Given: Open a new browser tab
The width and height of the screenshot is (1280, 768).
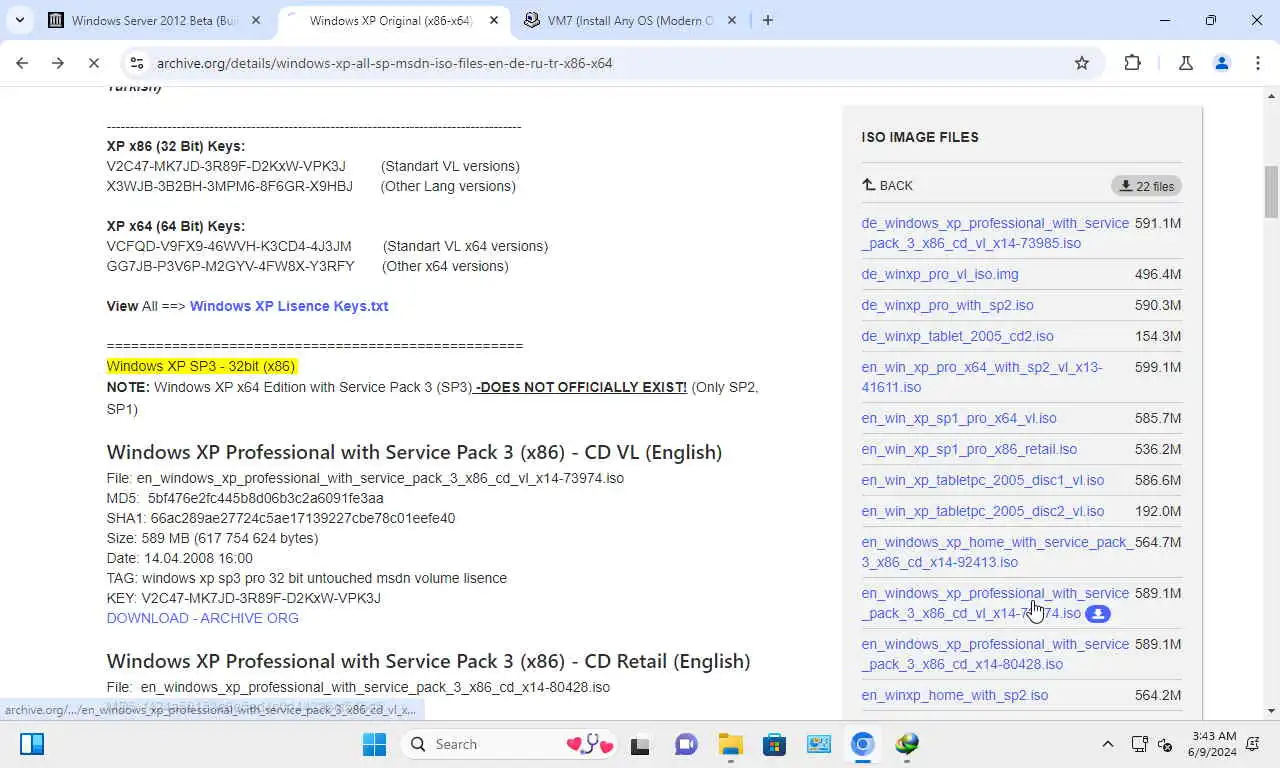Looking at the screenshot, I should tap(768, 20).
